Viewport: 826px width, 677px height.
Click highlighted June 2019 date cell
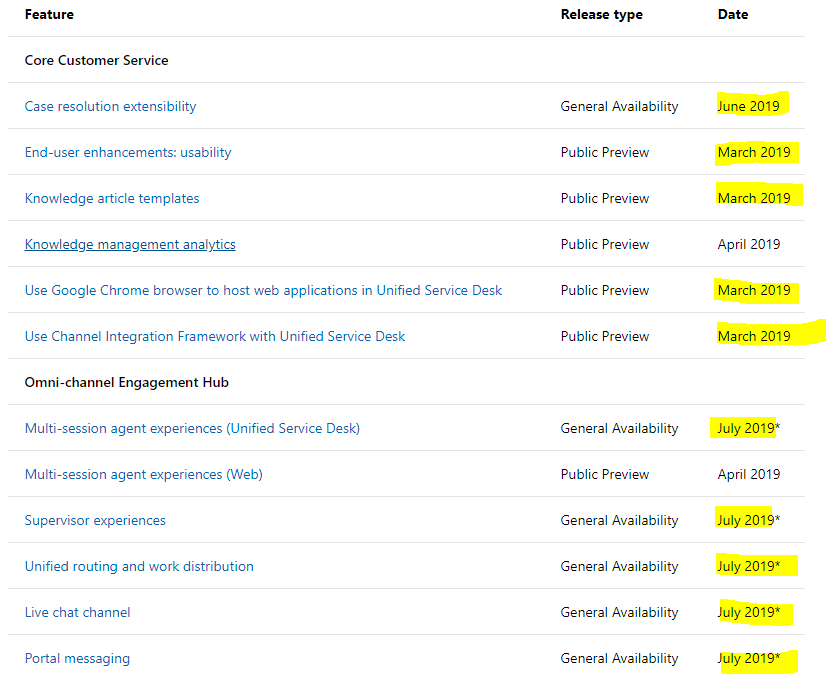point(749,106)
